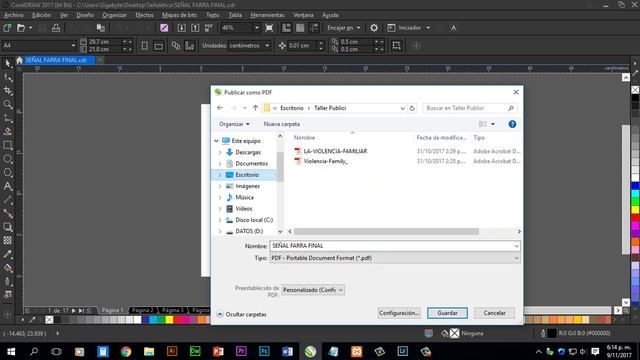Select portrait page orientation
640x360 pixels.
coord(144,46)
